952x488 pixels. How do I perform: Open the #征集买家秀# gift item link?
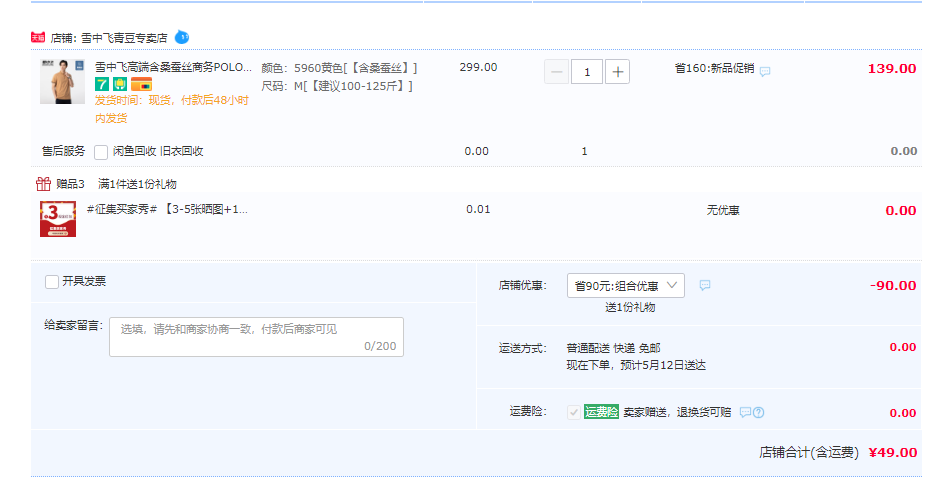(x=167, y=209)
